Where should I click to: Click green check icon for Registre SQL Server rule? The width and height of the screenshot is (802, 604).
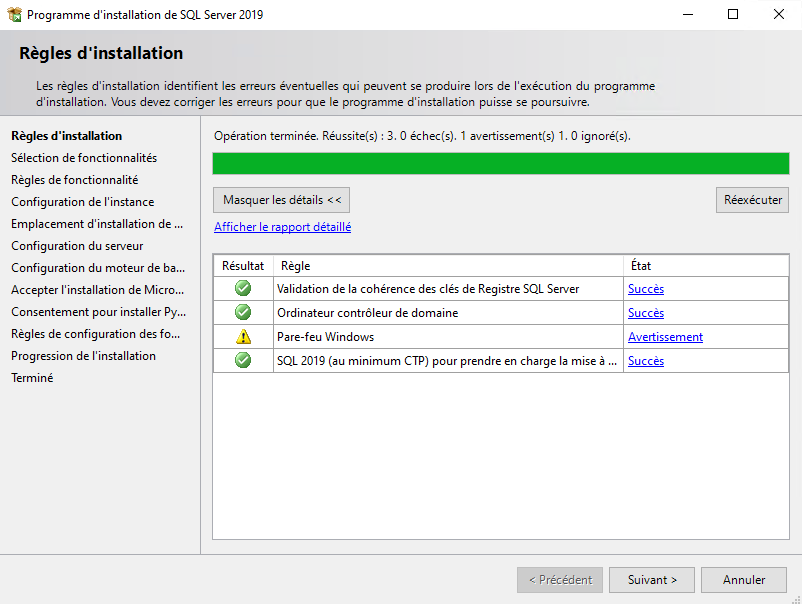point(243,289)
